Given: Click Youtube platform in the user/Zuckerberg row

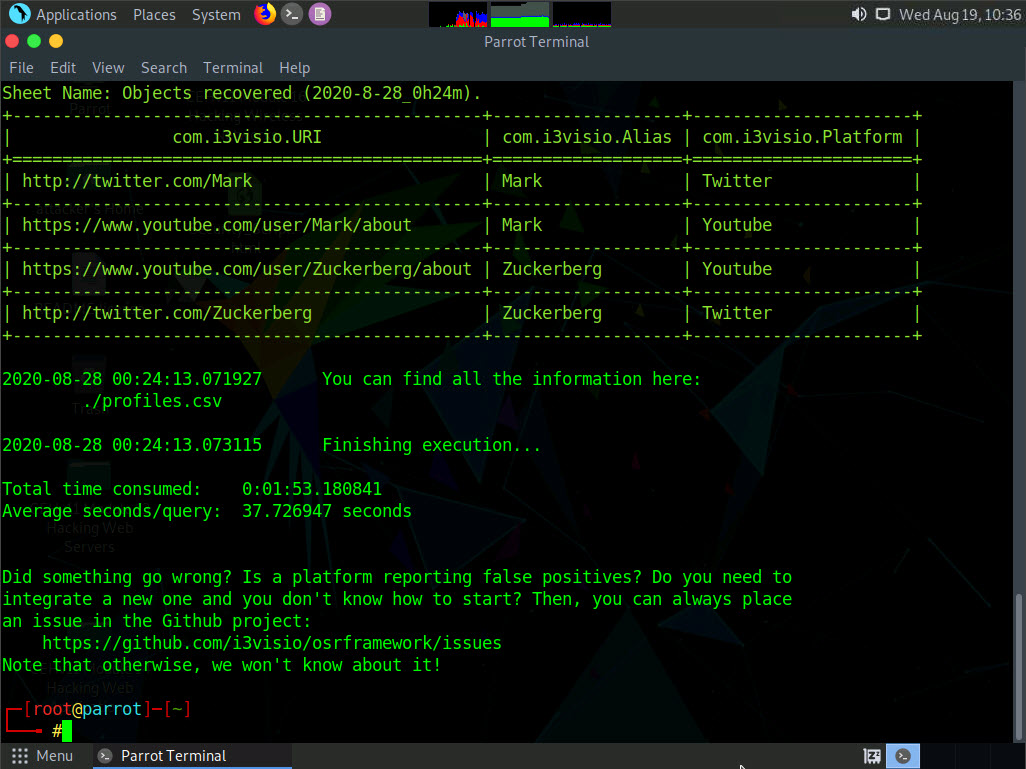Looking at the screenshot, I should tap(737, 268).
